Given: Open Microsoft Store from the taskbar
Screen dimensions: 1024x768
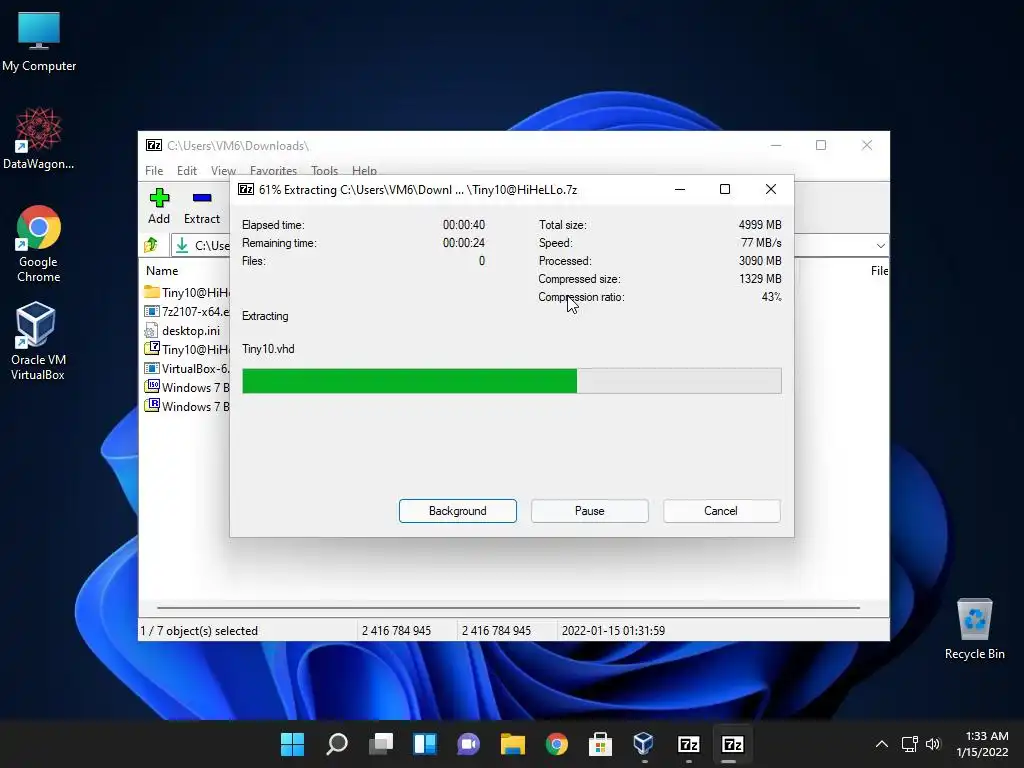Looking at the screenshot, I should pyautogui.click(x=600, y=744).
